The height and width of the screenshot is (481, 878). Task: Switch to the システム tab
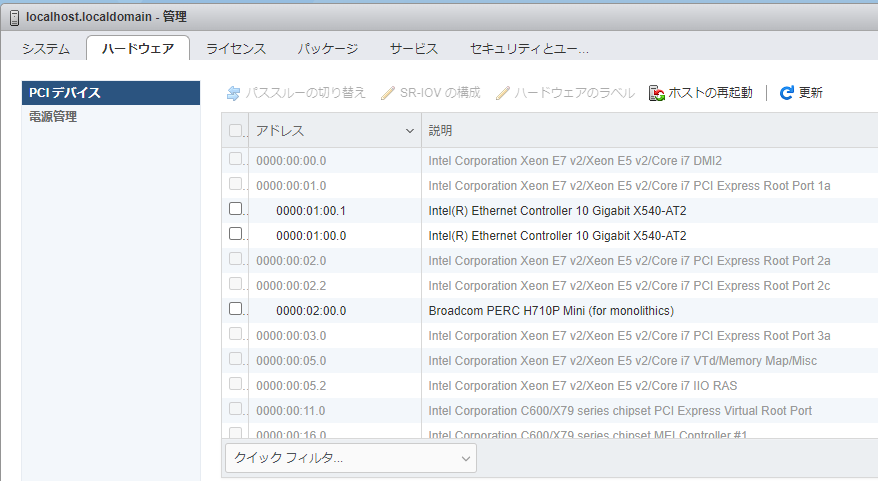[46, 49]
